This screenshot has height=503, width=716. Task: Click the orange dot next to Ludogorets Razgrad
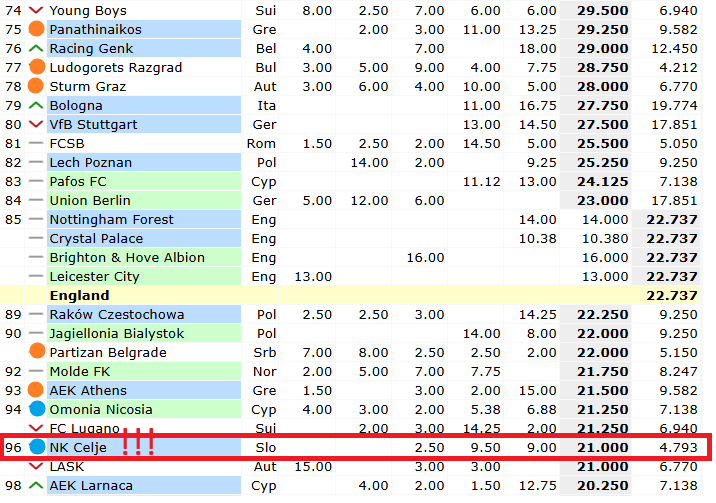coord(37,67)
